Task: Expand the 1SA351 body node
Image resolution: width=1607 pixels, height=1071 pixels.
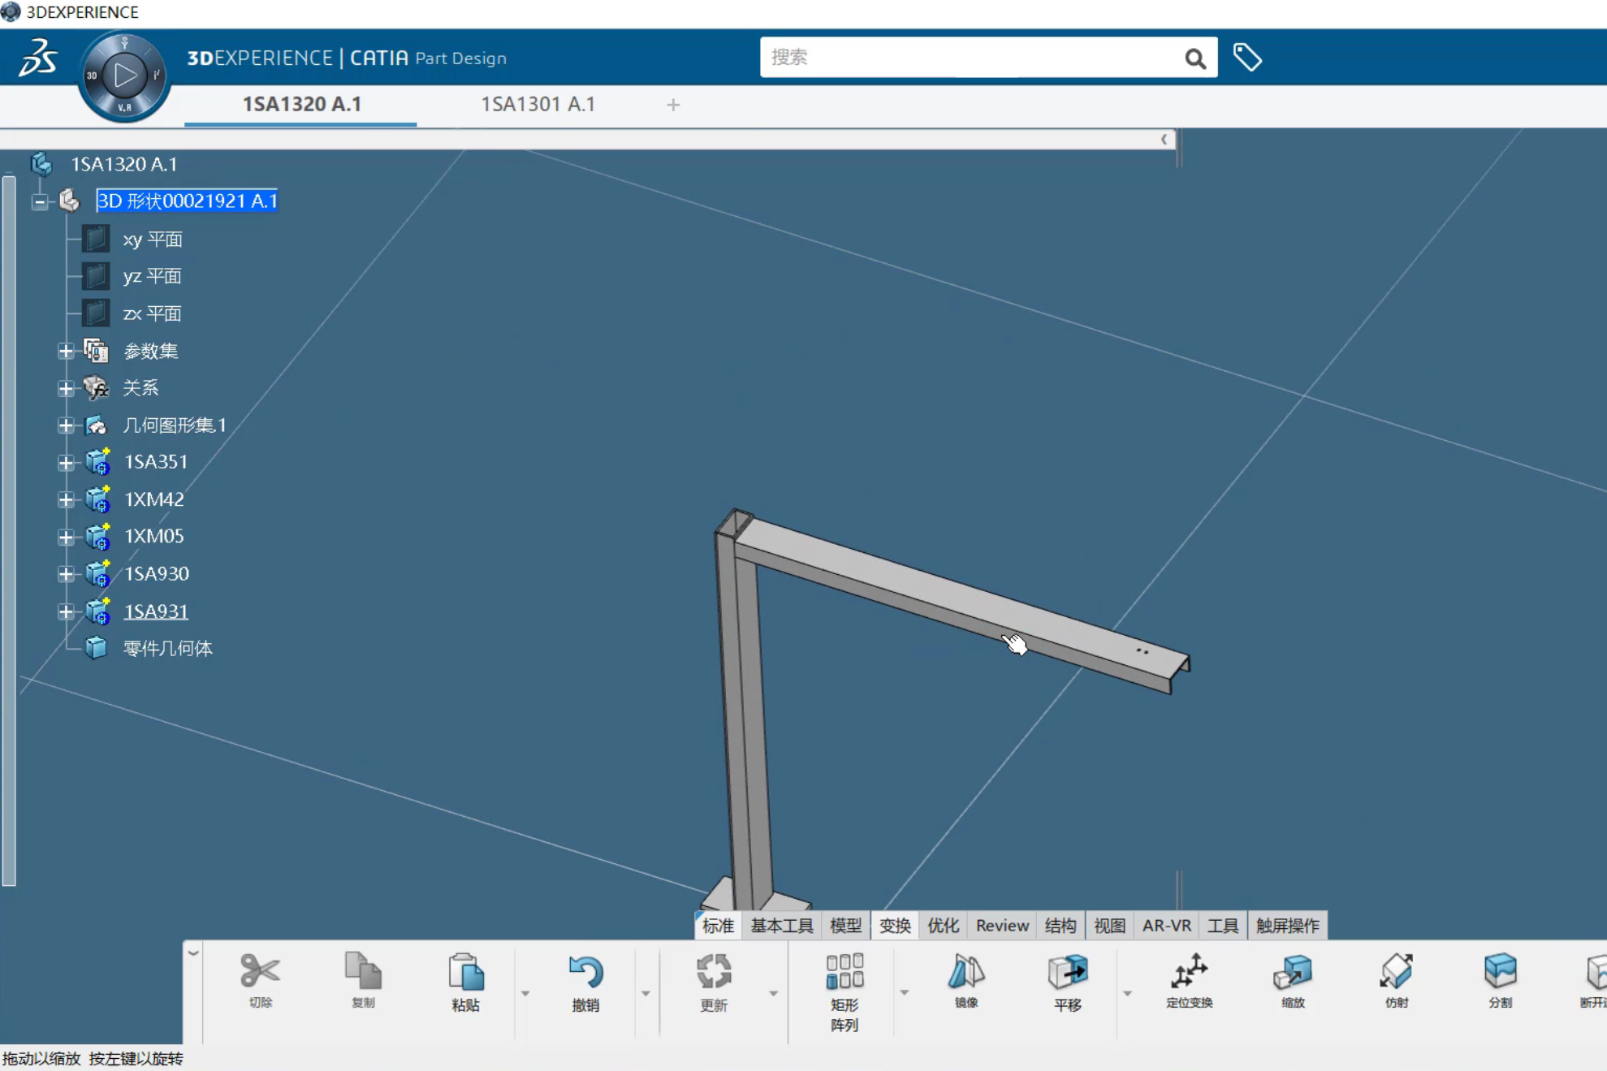Action: (66, 463)
